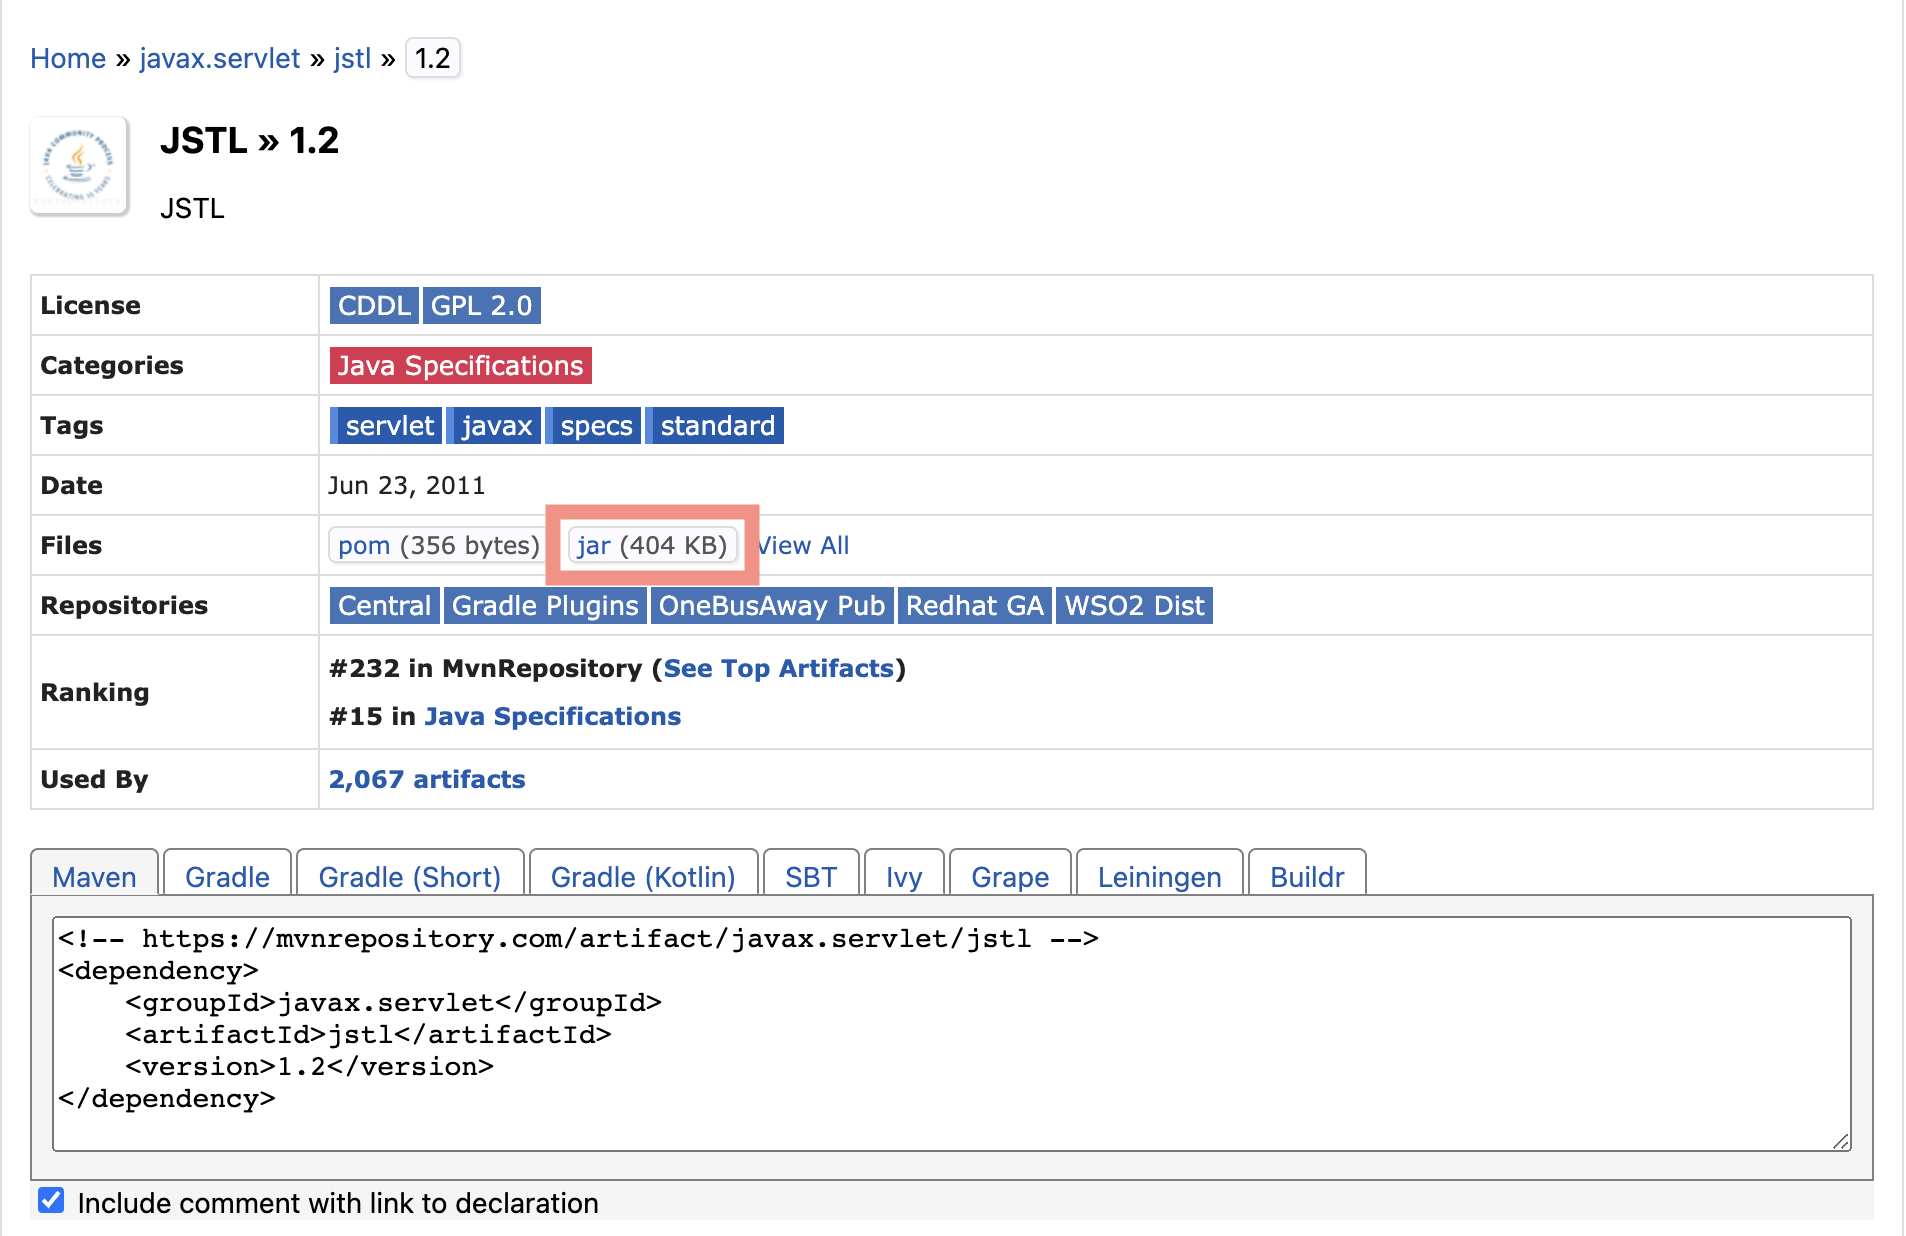This screenshot has height=1236, width=1906.
Task: Click the JSTL » 1.2 heading
Action: tap(249, 141)
